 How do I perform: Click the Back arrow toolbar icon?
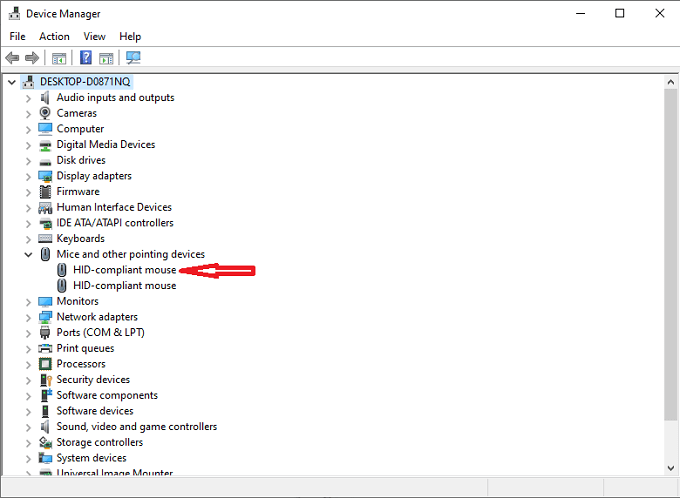pyautogui.click(x=12, y=58)
